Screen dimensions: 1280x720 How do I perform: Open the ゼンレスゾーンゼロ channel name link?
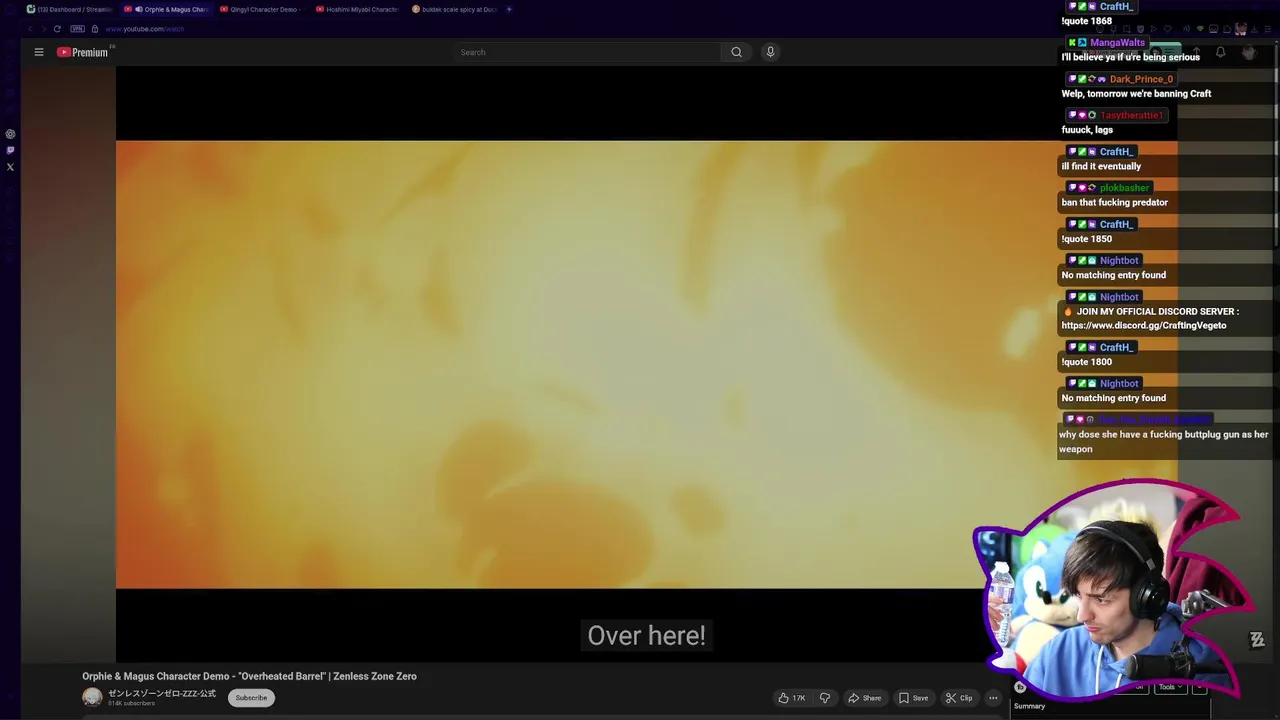coord(162,693)
